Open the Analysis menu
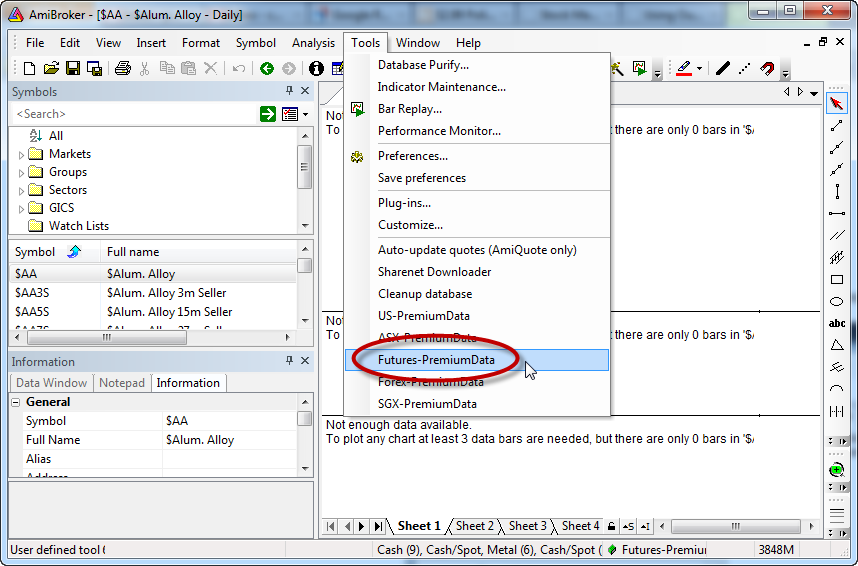This screenshot has width=858, height=566. pyautogui.click(x=313, y=43)
